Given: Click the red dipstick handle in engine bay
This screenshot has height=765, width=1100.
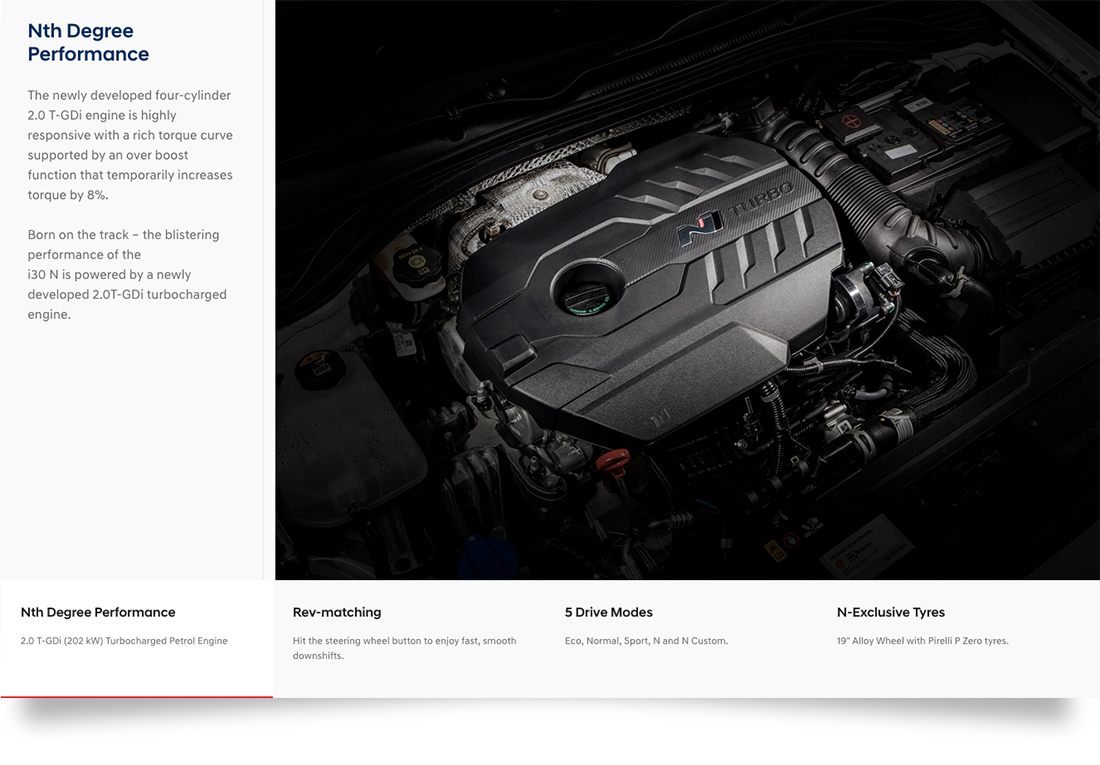Looking at the screenshot, I should [614, 461].
